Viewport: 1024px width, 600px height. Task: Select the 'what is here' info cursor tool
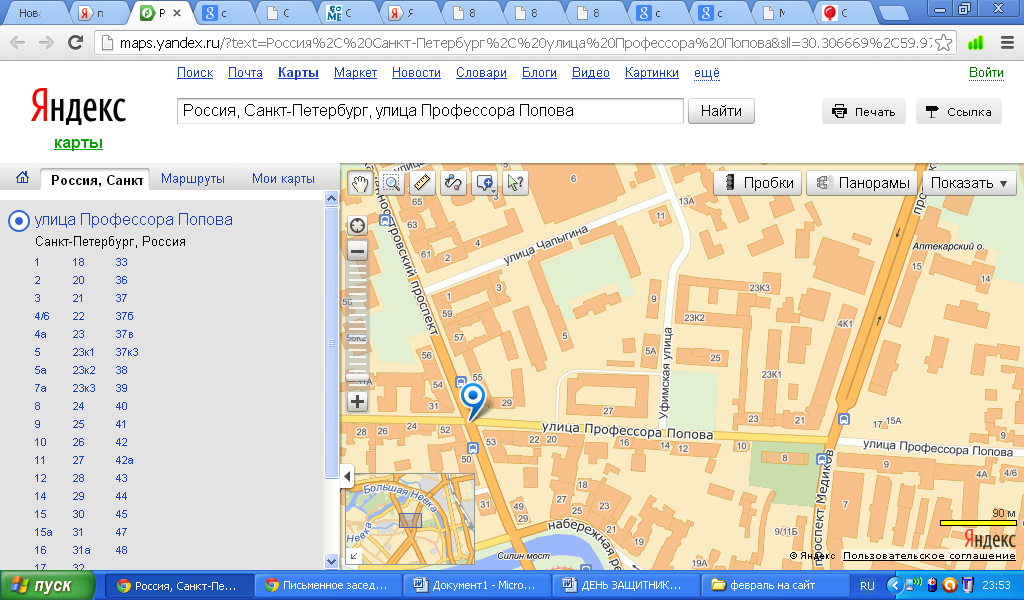[x=515, y=183]
